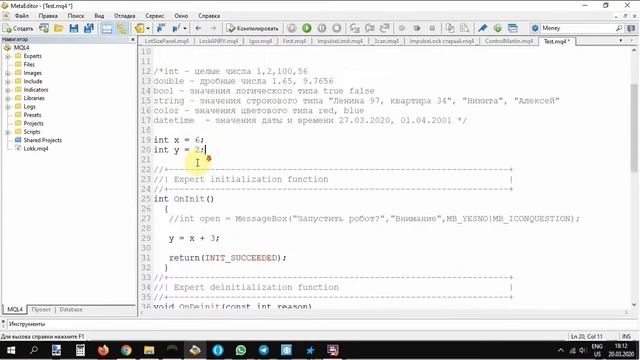The width and height of the screenshot is (640, 360).
Task: Click the MQL Wizard styler icon
Action: pos(140,28)
